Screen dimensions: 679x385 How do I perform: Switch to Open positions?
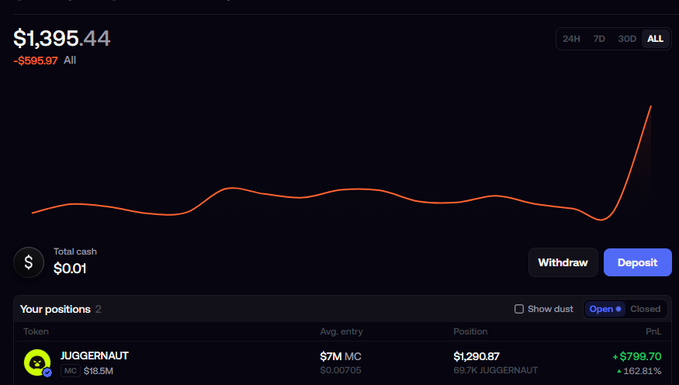tap(605, 309)
